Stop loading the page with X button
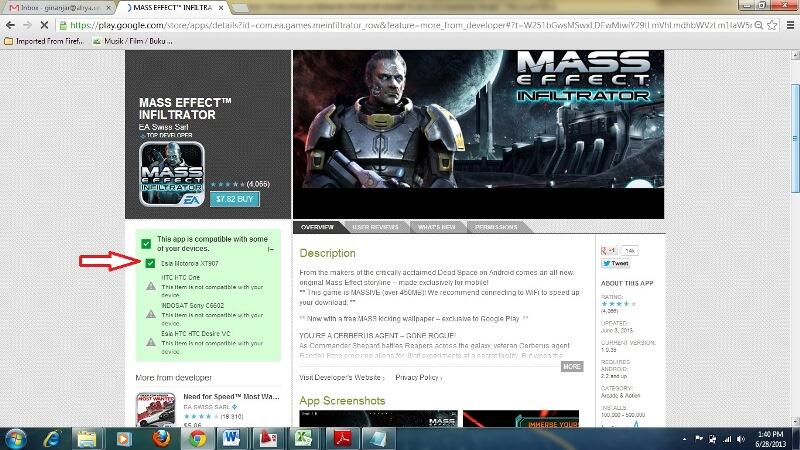Image resolution: width=800 pixels, height=450 pixels. 44,25
